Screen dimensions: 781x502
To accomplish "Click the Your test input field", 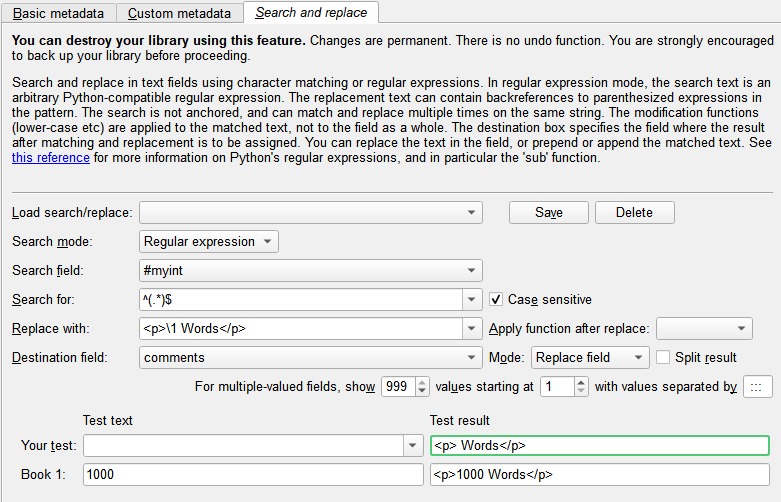I will click(245, 445).
